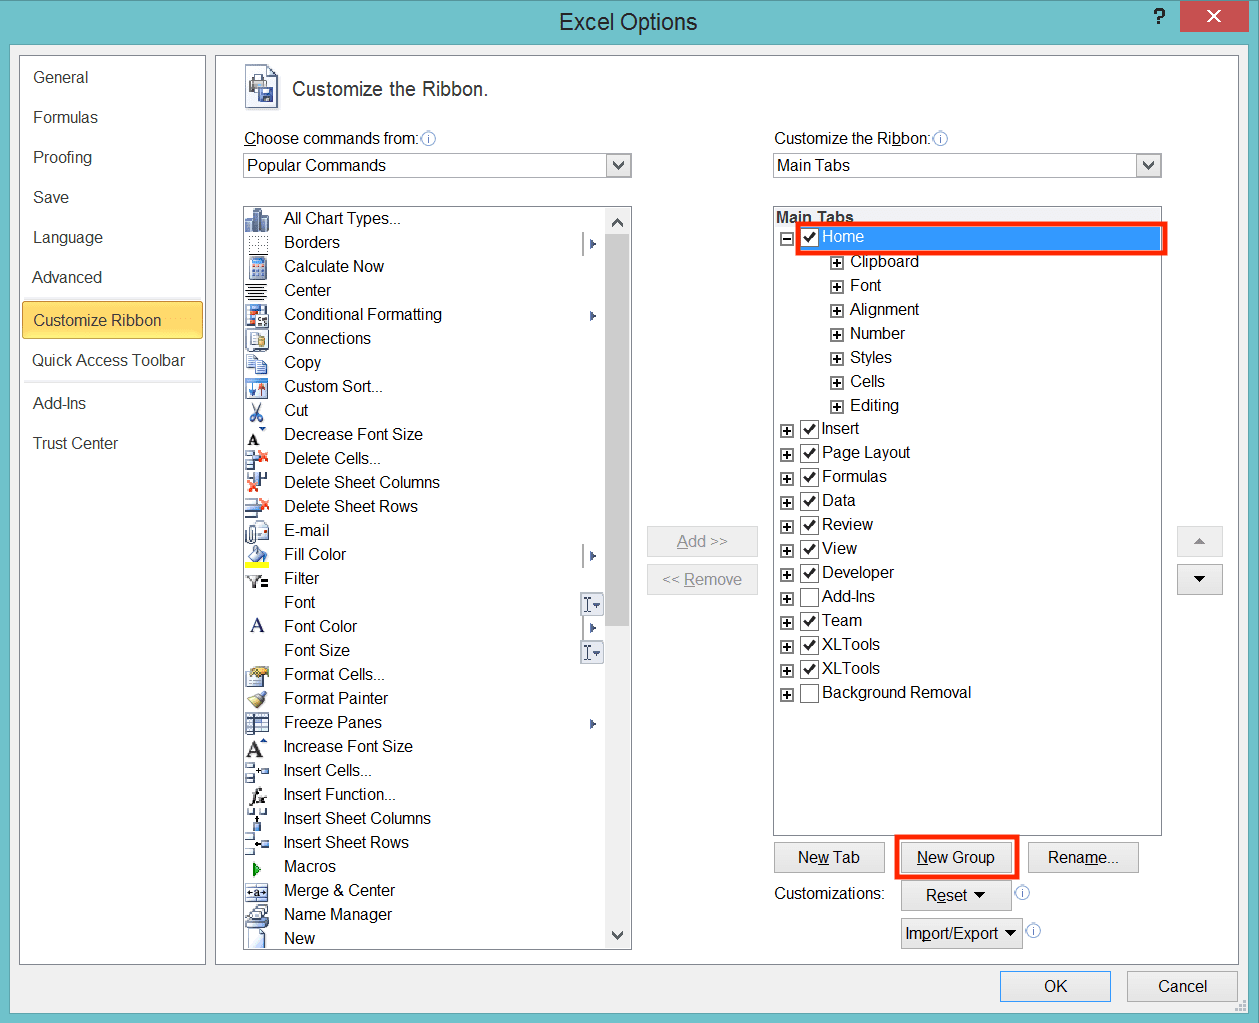Click the Increase Font Size icon
This screenshot has height=1023, width=1259.
[257, 747]
